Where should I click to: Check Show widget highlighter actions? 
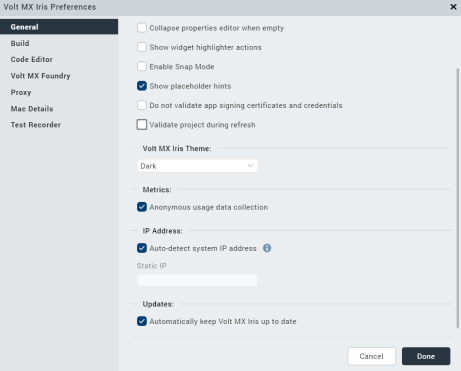(x=142, y=47)
